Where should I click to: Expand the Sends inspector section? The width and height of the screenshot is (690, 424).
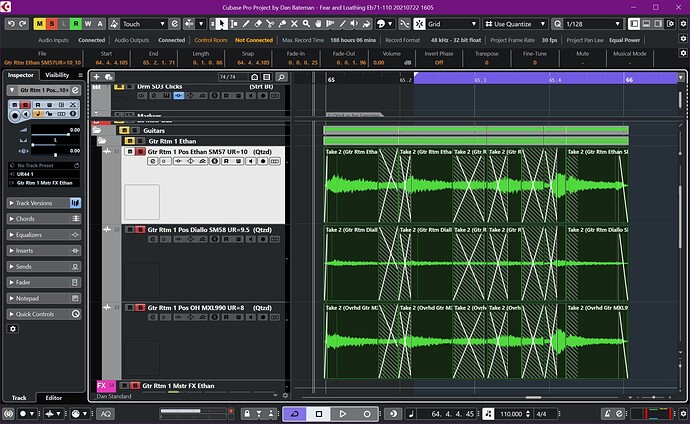pyautogui.click(x=44, y=266)
